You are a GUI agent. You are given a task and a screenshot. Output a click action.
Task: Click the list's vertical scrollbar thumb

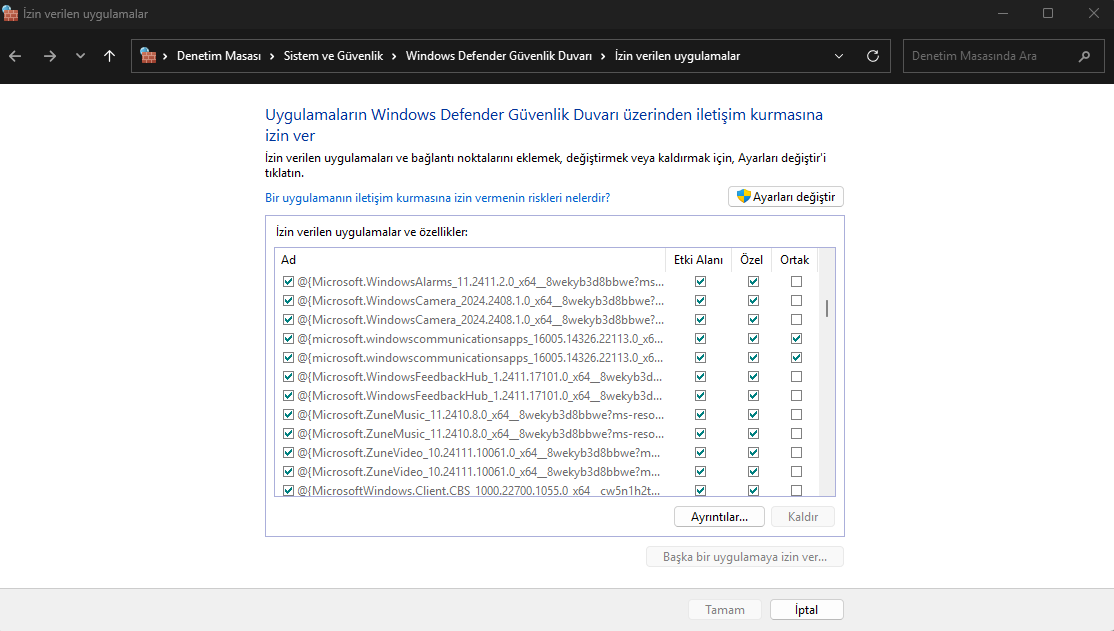click(x=826, y=308)
